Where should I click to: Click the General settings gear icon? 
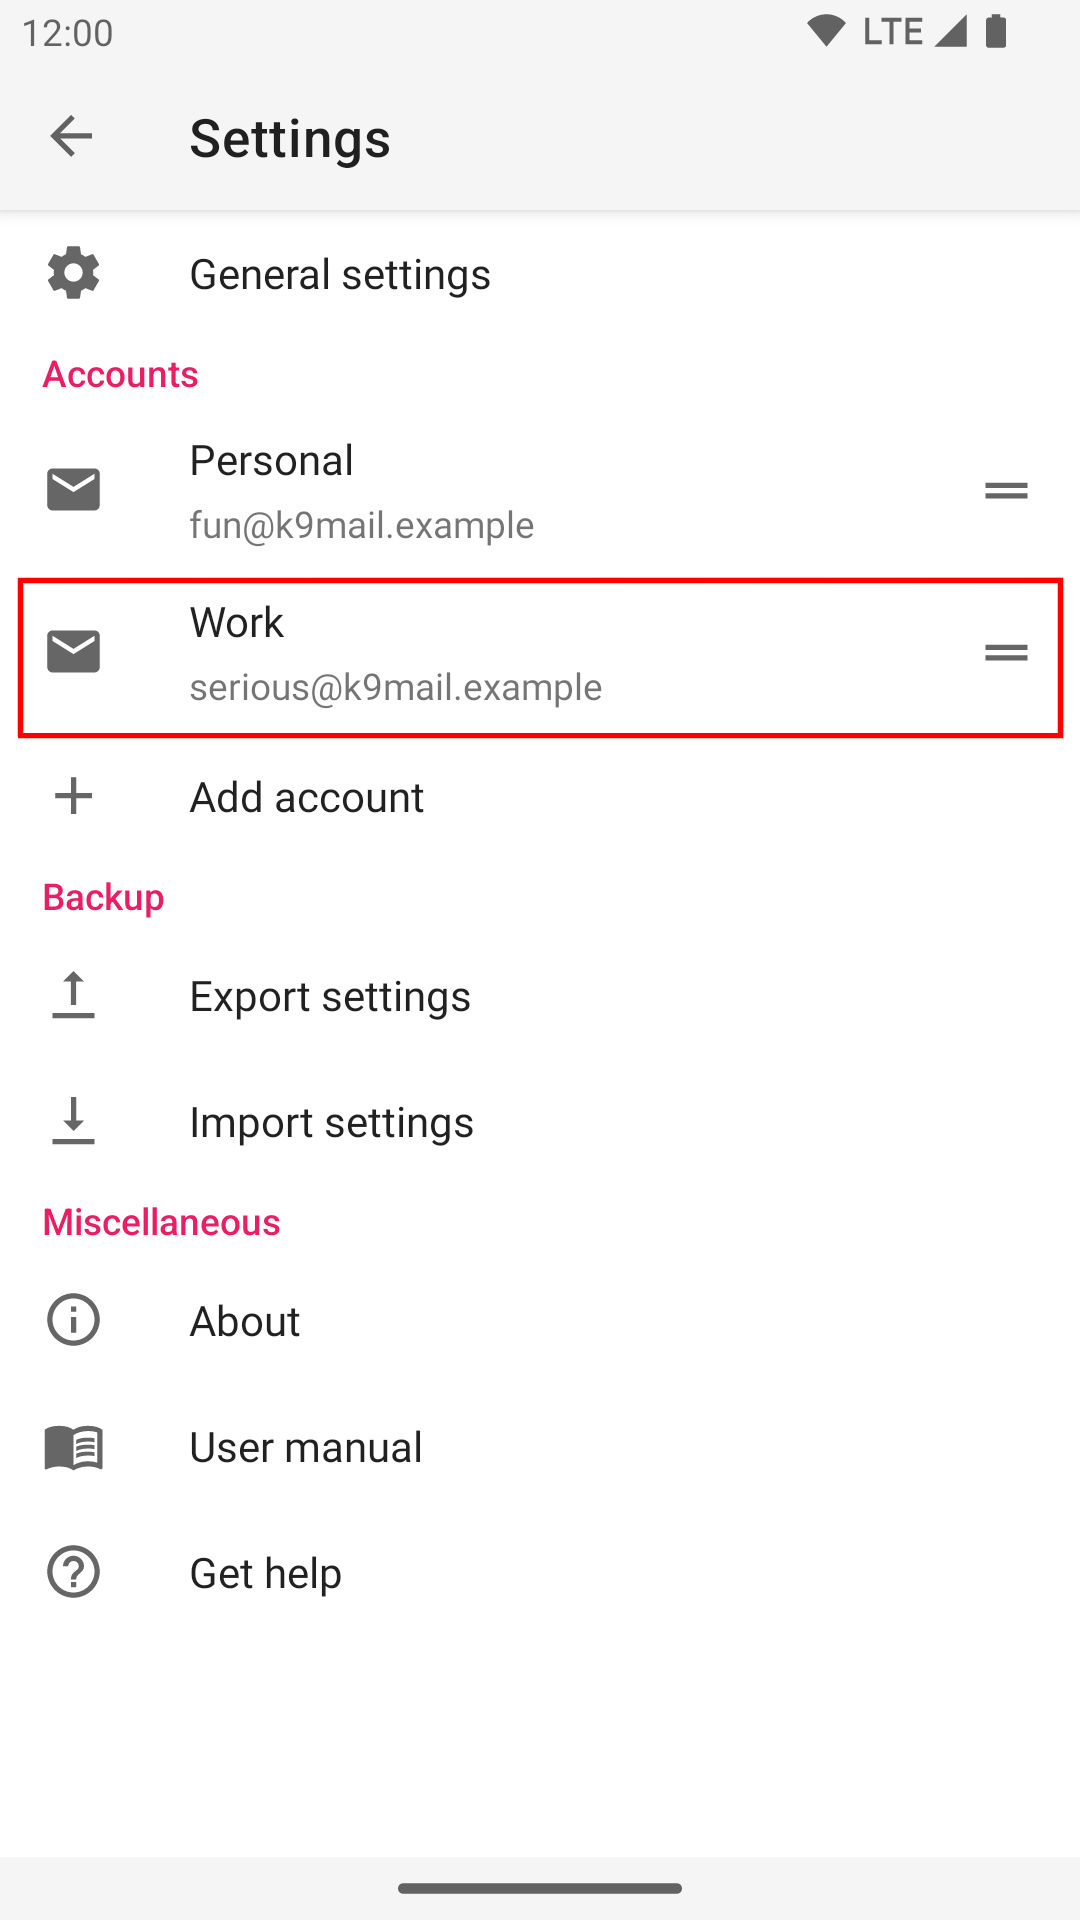tap(73, 273)
